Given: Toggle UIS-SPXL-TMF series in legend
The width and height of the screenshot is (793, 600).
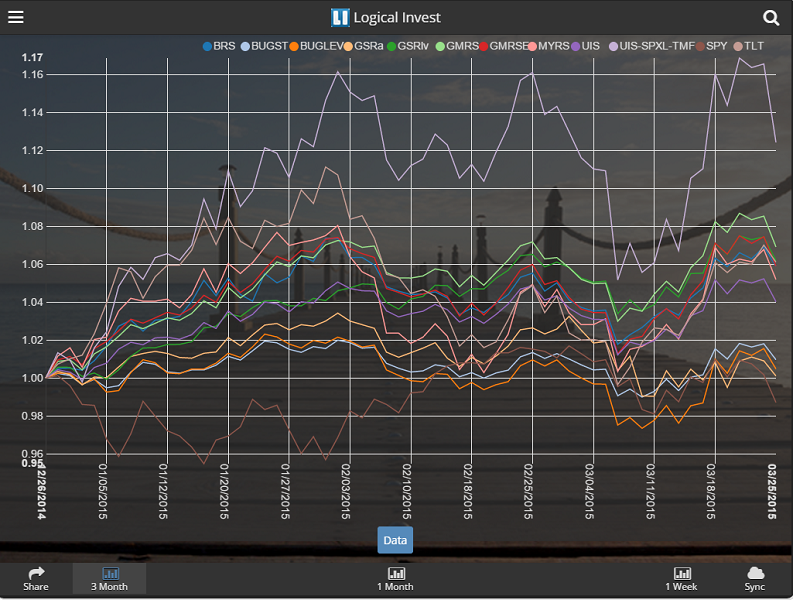Looking at the screenshot, I should (651, 46).
